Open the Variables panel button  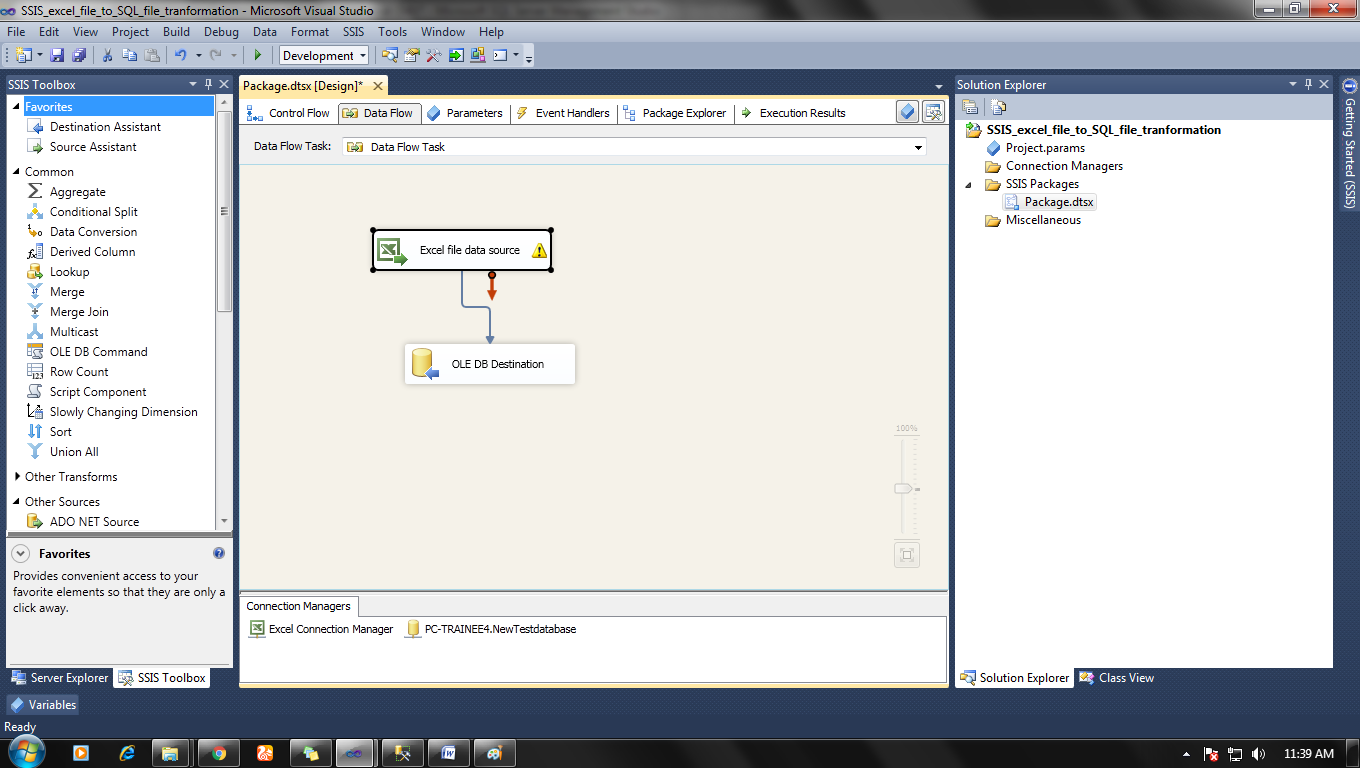(x=43, y=705)
